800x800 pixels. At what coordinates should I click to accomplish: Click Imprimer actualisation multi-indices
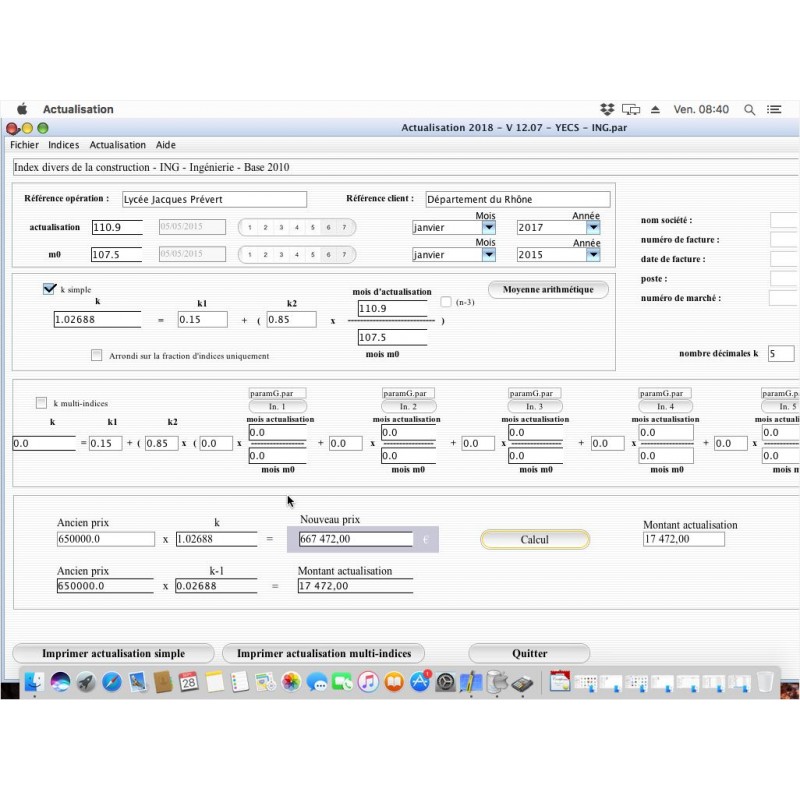coord(323,653)
